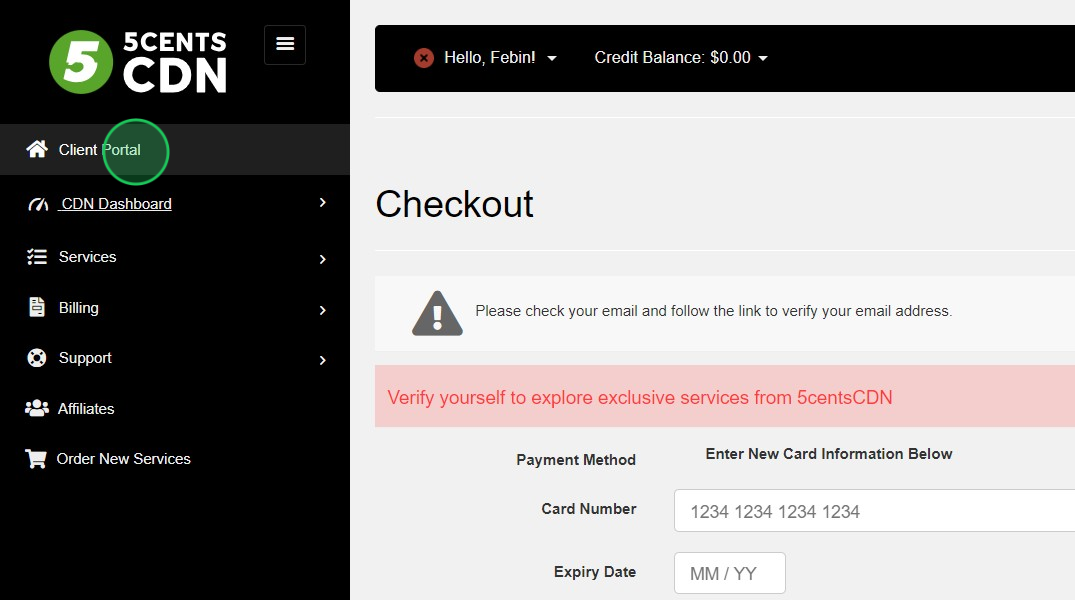Click the Affiliates people icon
1075x600 pixels.
tap(36, 408)
